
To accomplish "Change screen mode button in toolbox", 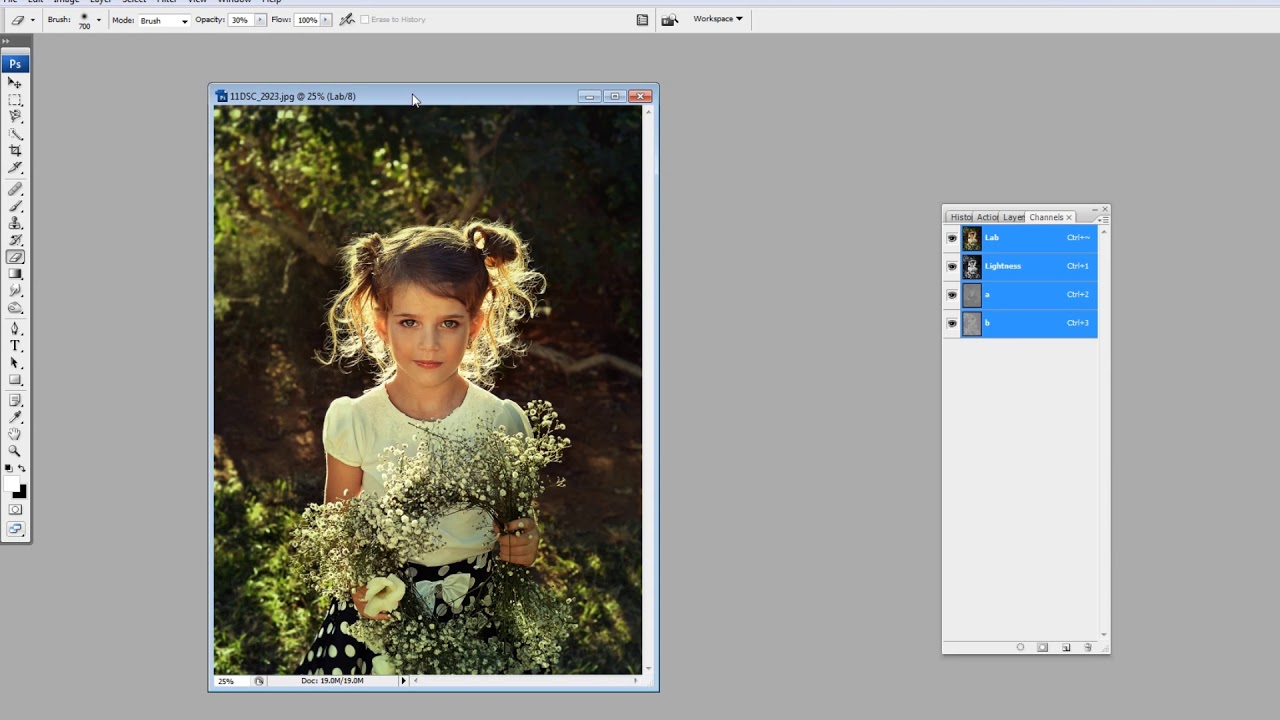I will point(15,529).
